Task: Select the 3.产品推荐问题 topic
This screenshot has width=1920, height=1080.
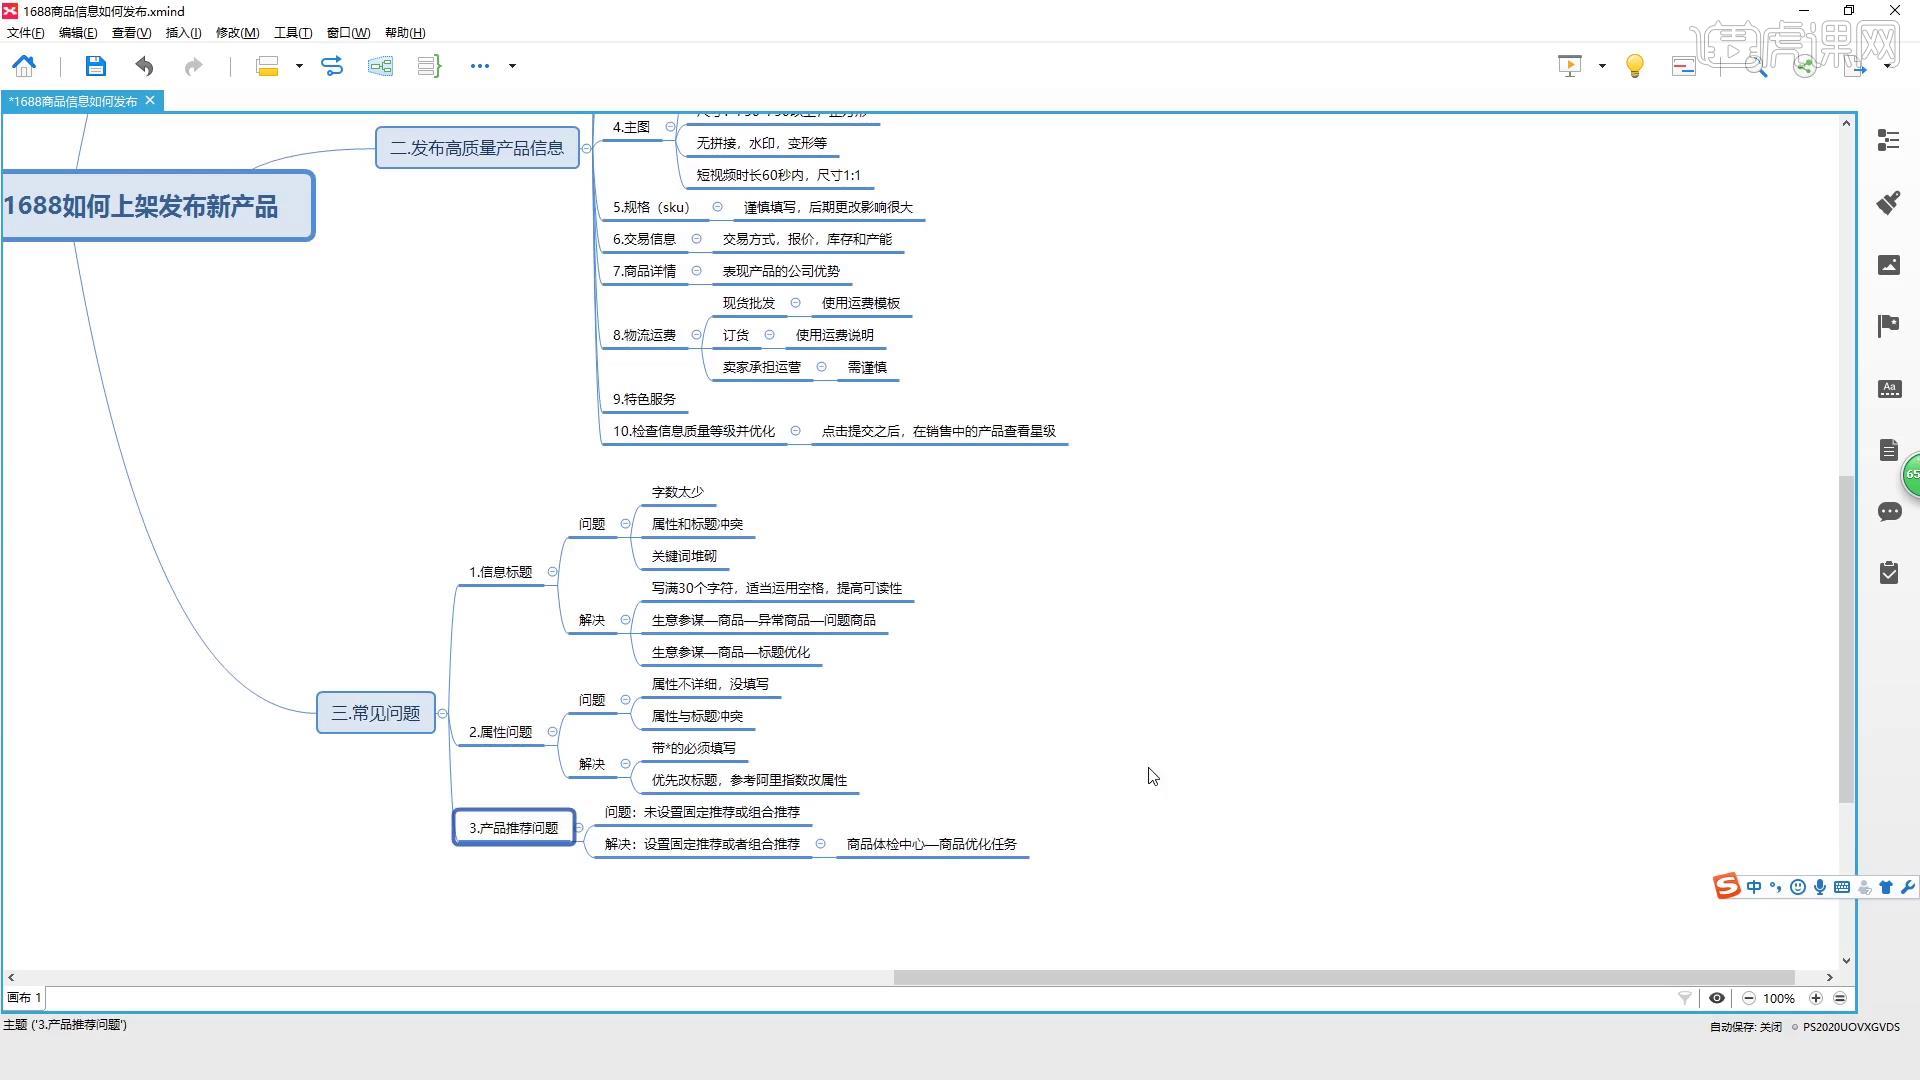Action: [514, 828]
